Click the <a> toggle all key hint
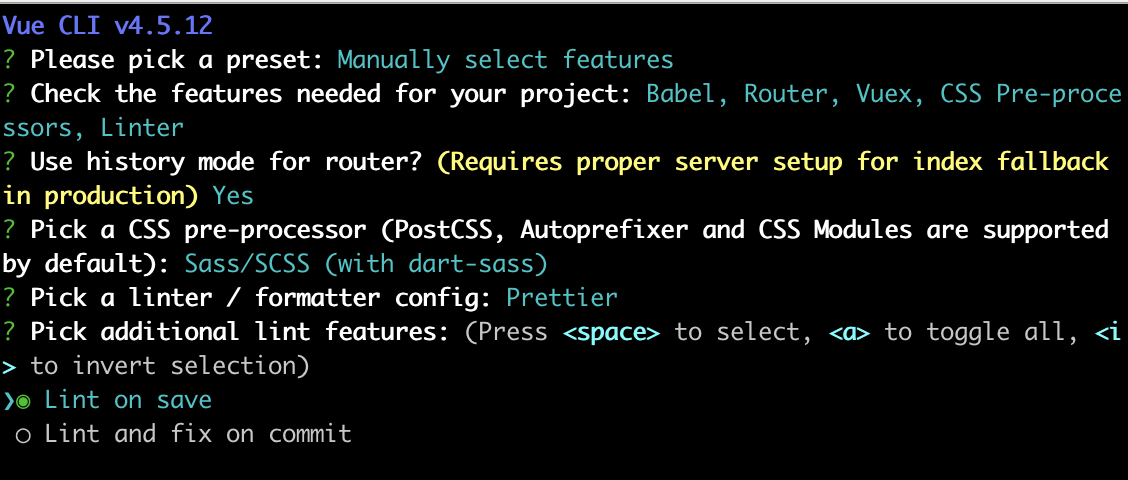This screenshot has width=1128, height=480. [849, 332]
